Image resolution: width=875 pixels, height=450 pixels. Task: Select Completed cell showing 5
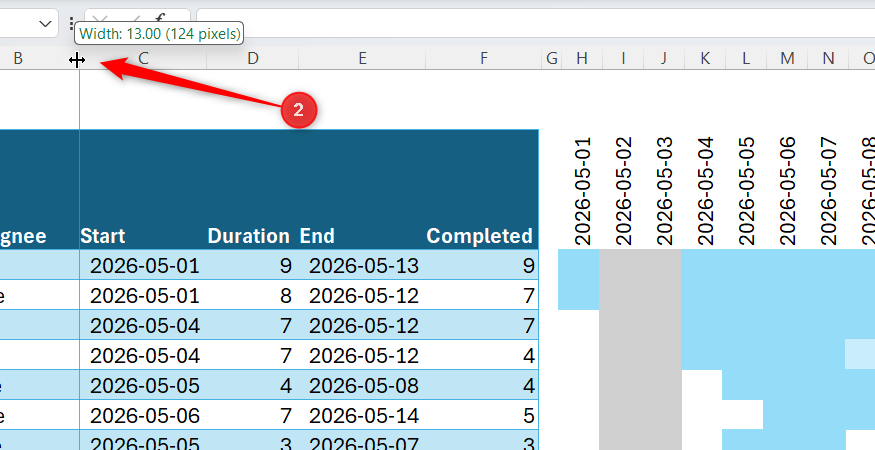(x=482, y=415)
